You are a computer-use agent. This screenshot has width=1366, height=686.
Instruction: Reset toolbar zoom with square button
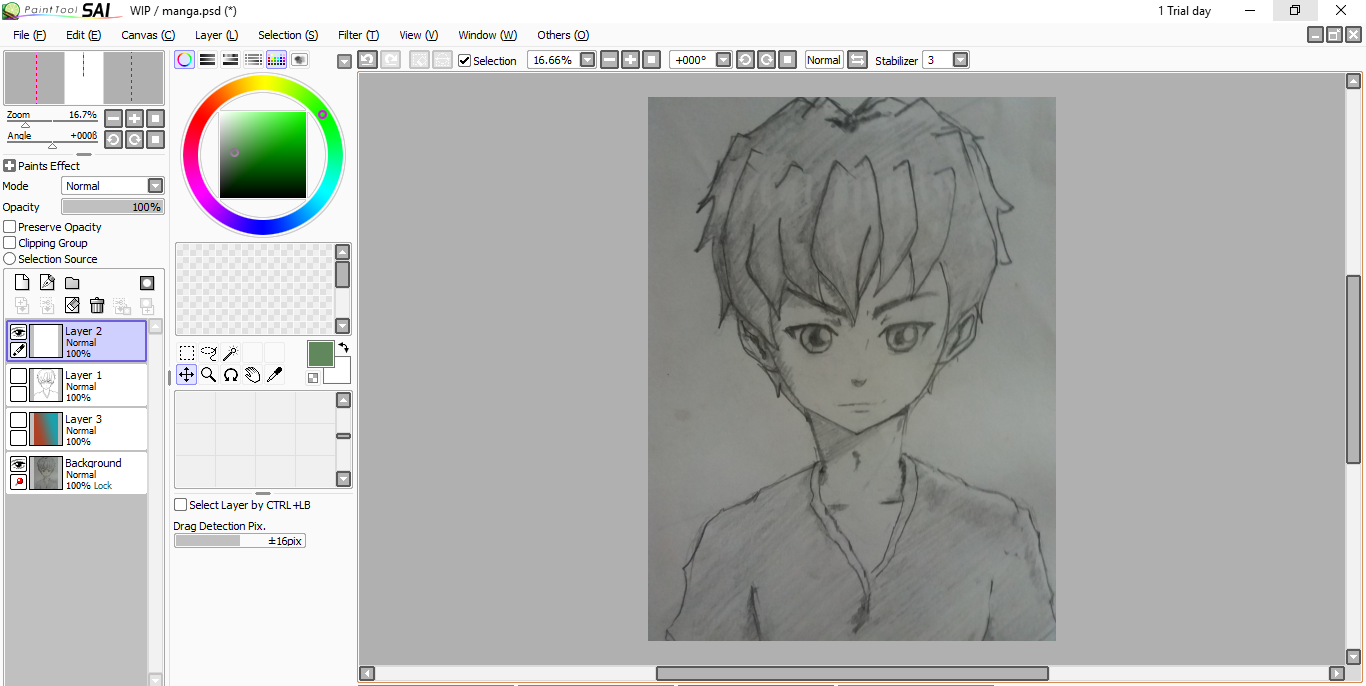651,60
